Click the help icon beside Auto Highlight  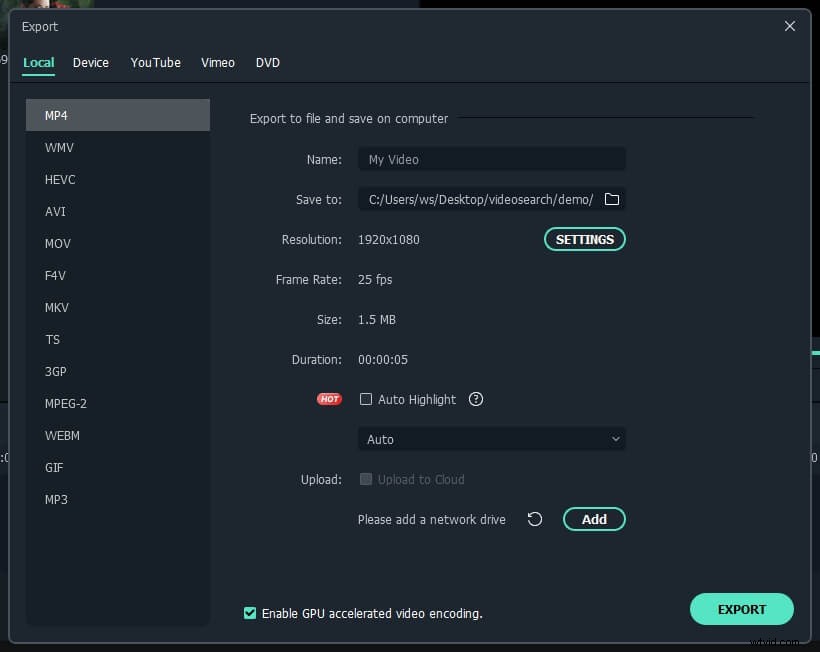coord(476,399)
